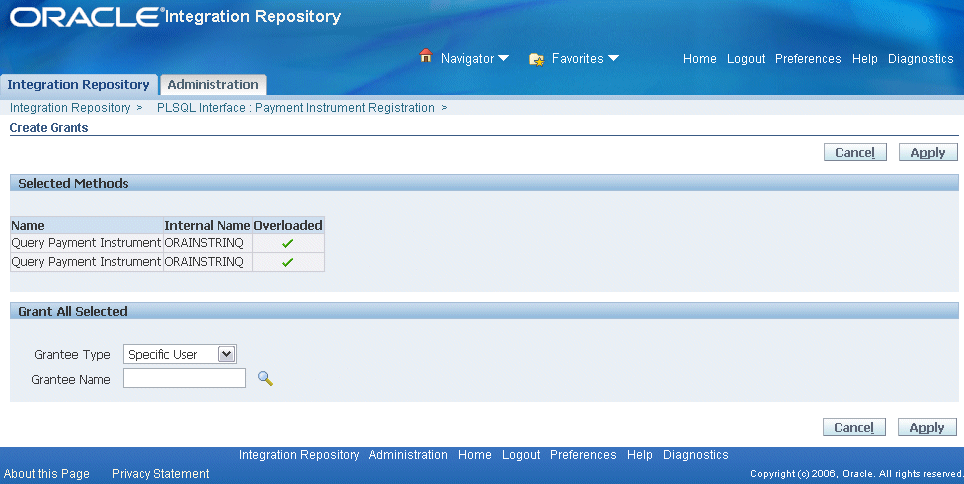964x484 pixels.
Task: Focus the Grantee Name input field
Action: (x=184, y=378)
